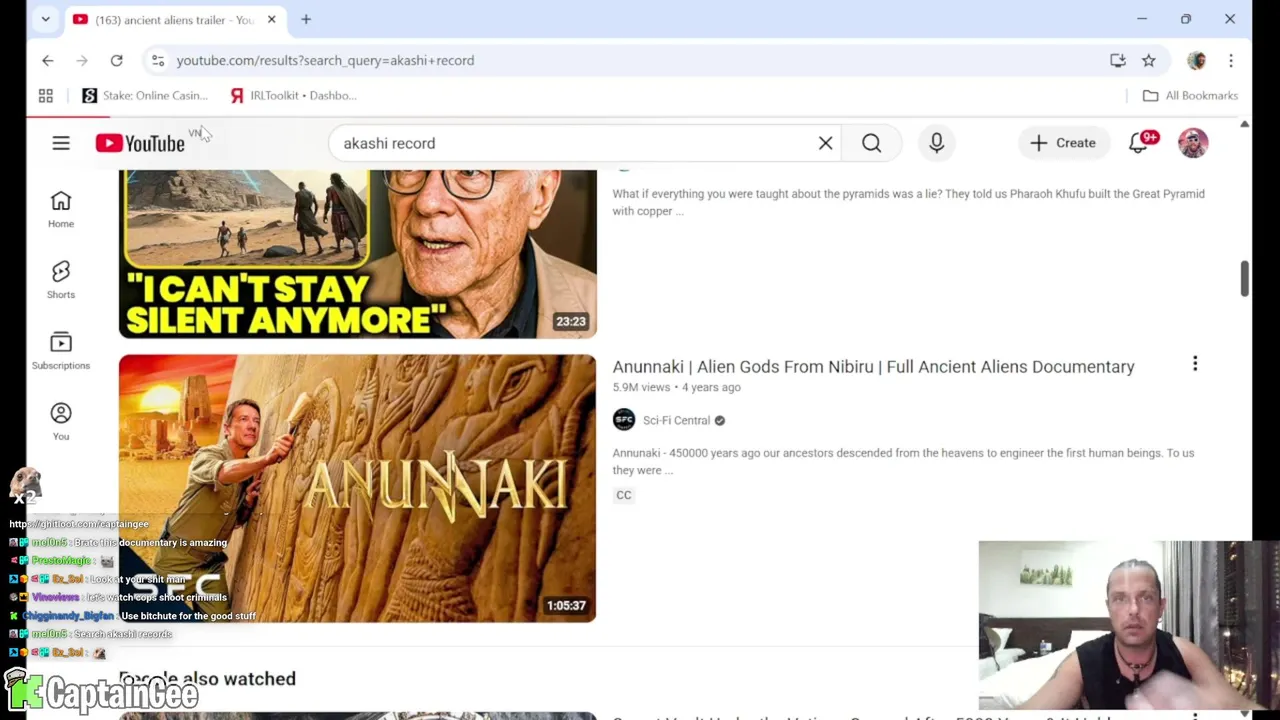
Task: Open the Chrome three-dot menu
Action: click(x=1231, y=60)
